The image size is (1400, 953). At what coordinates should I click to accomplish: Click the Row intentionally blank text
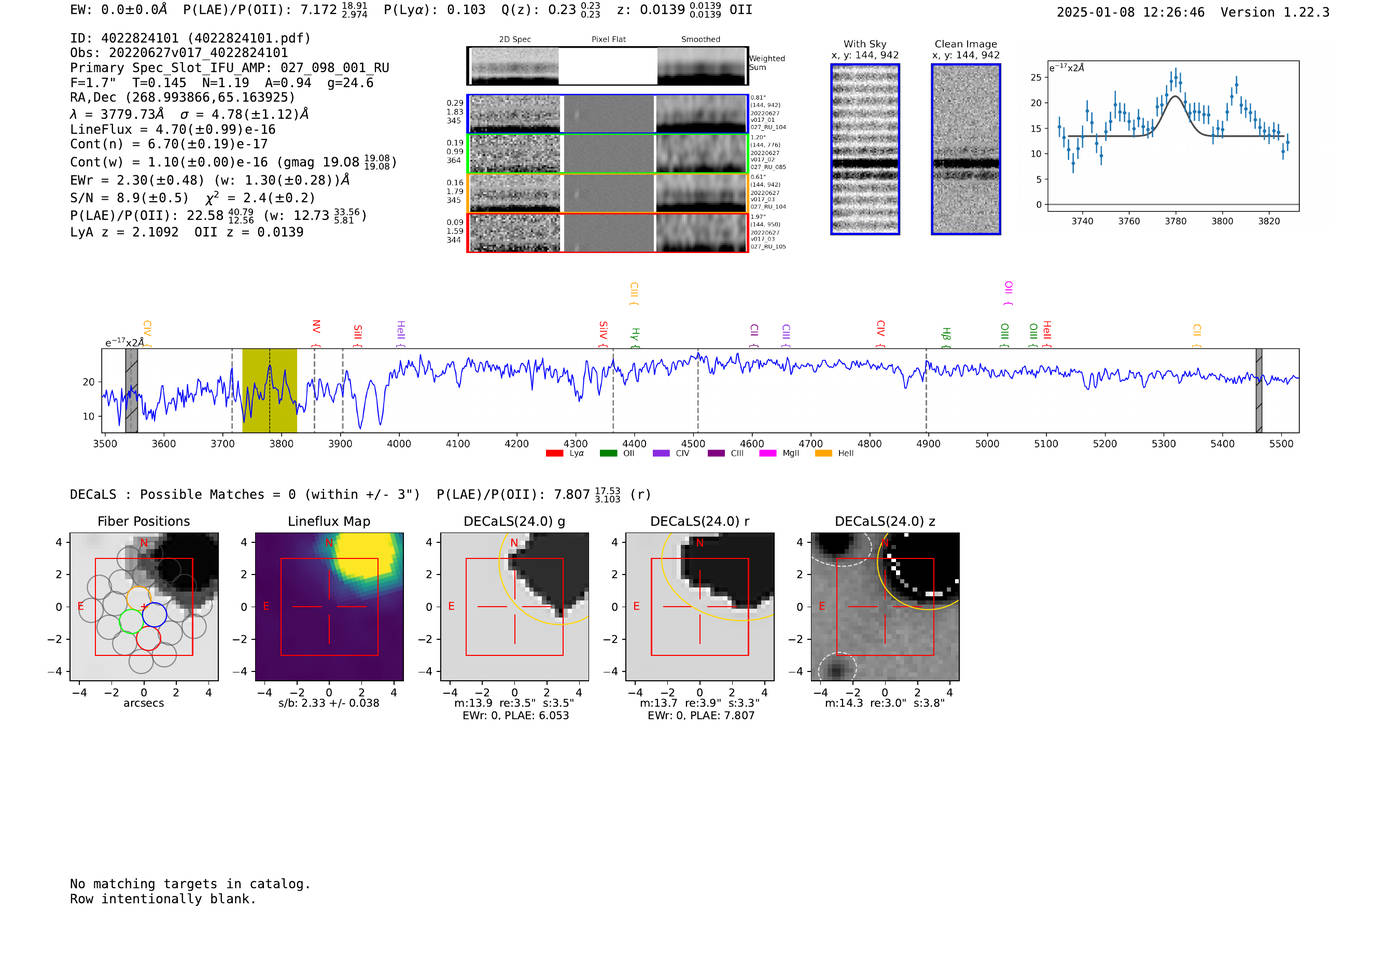coord(163,899)
